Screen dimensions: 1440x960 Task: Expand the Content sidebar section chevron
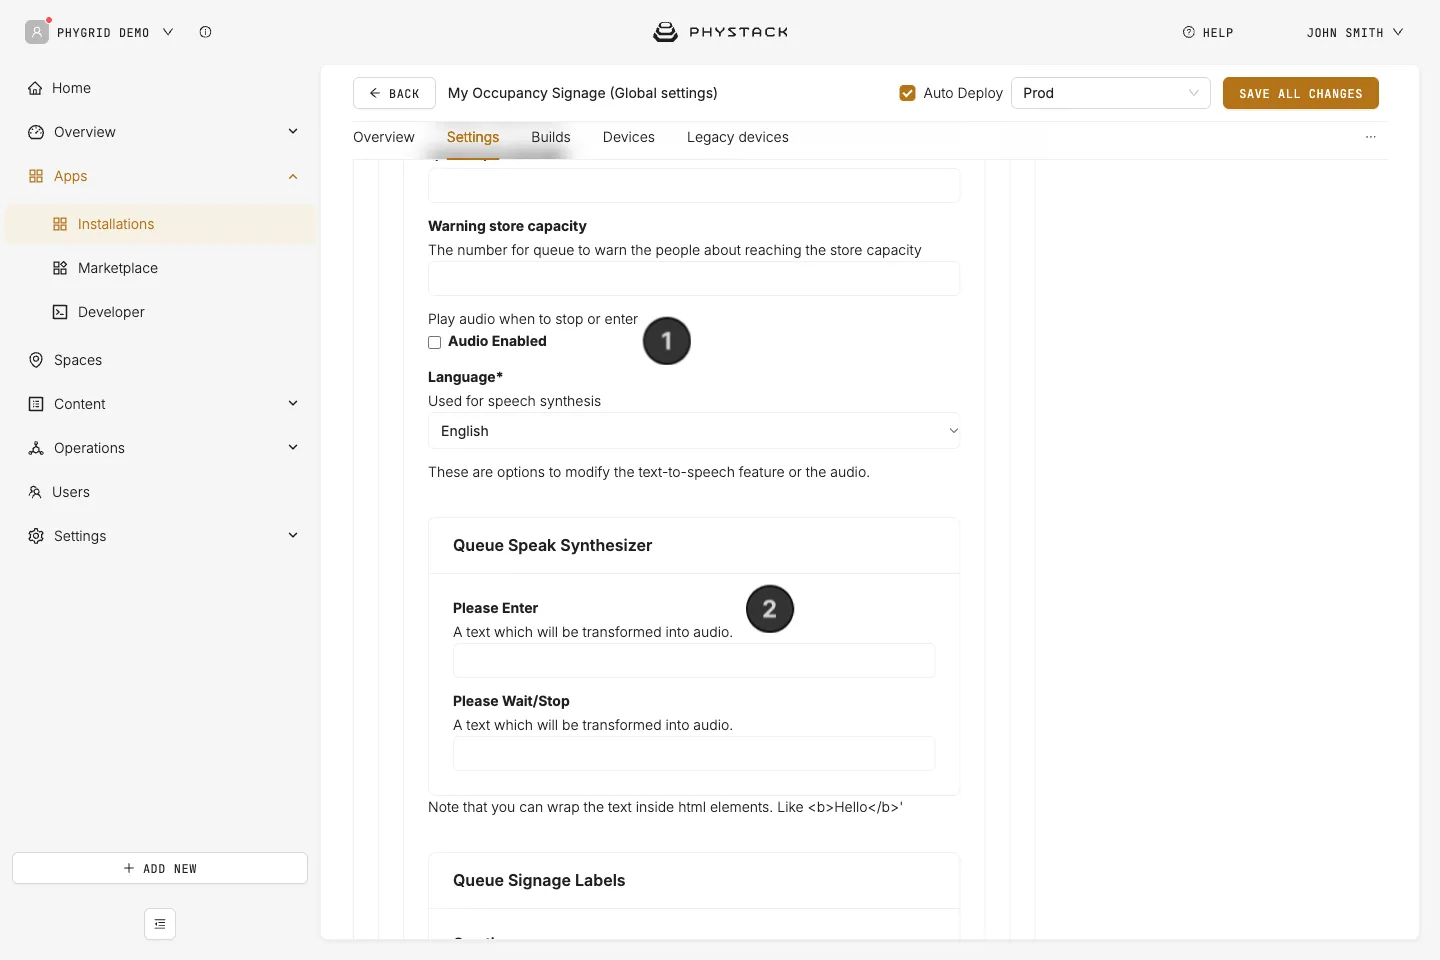(x=293, y=404)
